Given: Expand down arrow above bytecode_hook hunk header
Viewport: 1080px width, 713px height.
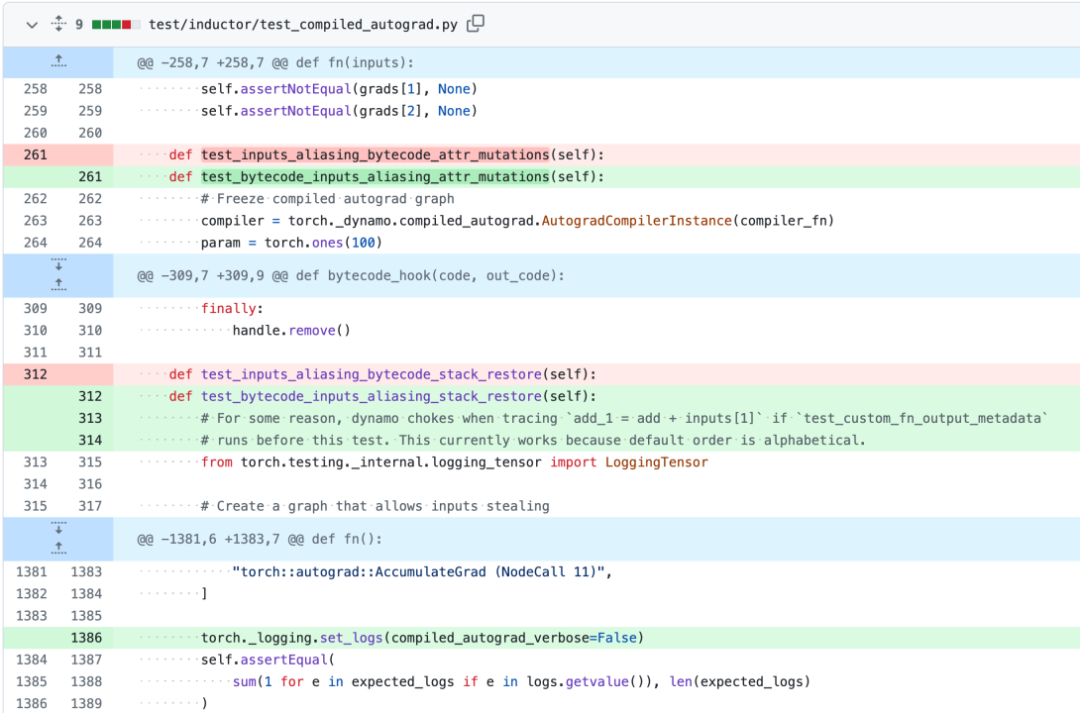Looking at the screenshot, I should click(x=59, y=265).
